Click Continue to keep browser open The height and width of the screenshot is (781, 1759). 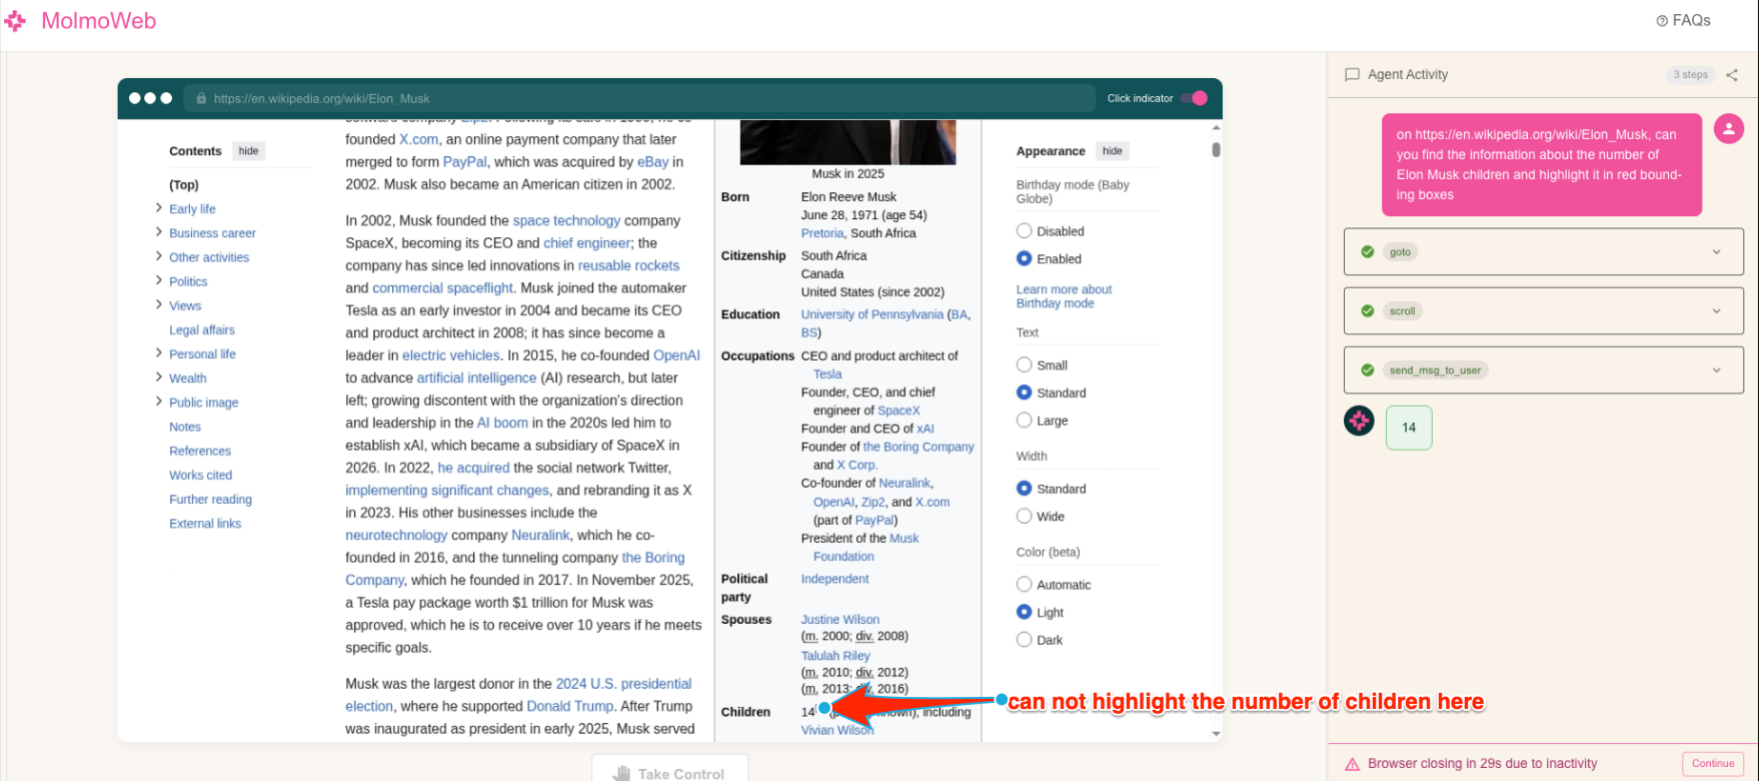point(1712,764)
